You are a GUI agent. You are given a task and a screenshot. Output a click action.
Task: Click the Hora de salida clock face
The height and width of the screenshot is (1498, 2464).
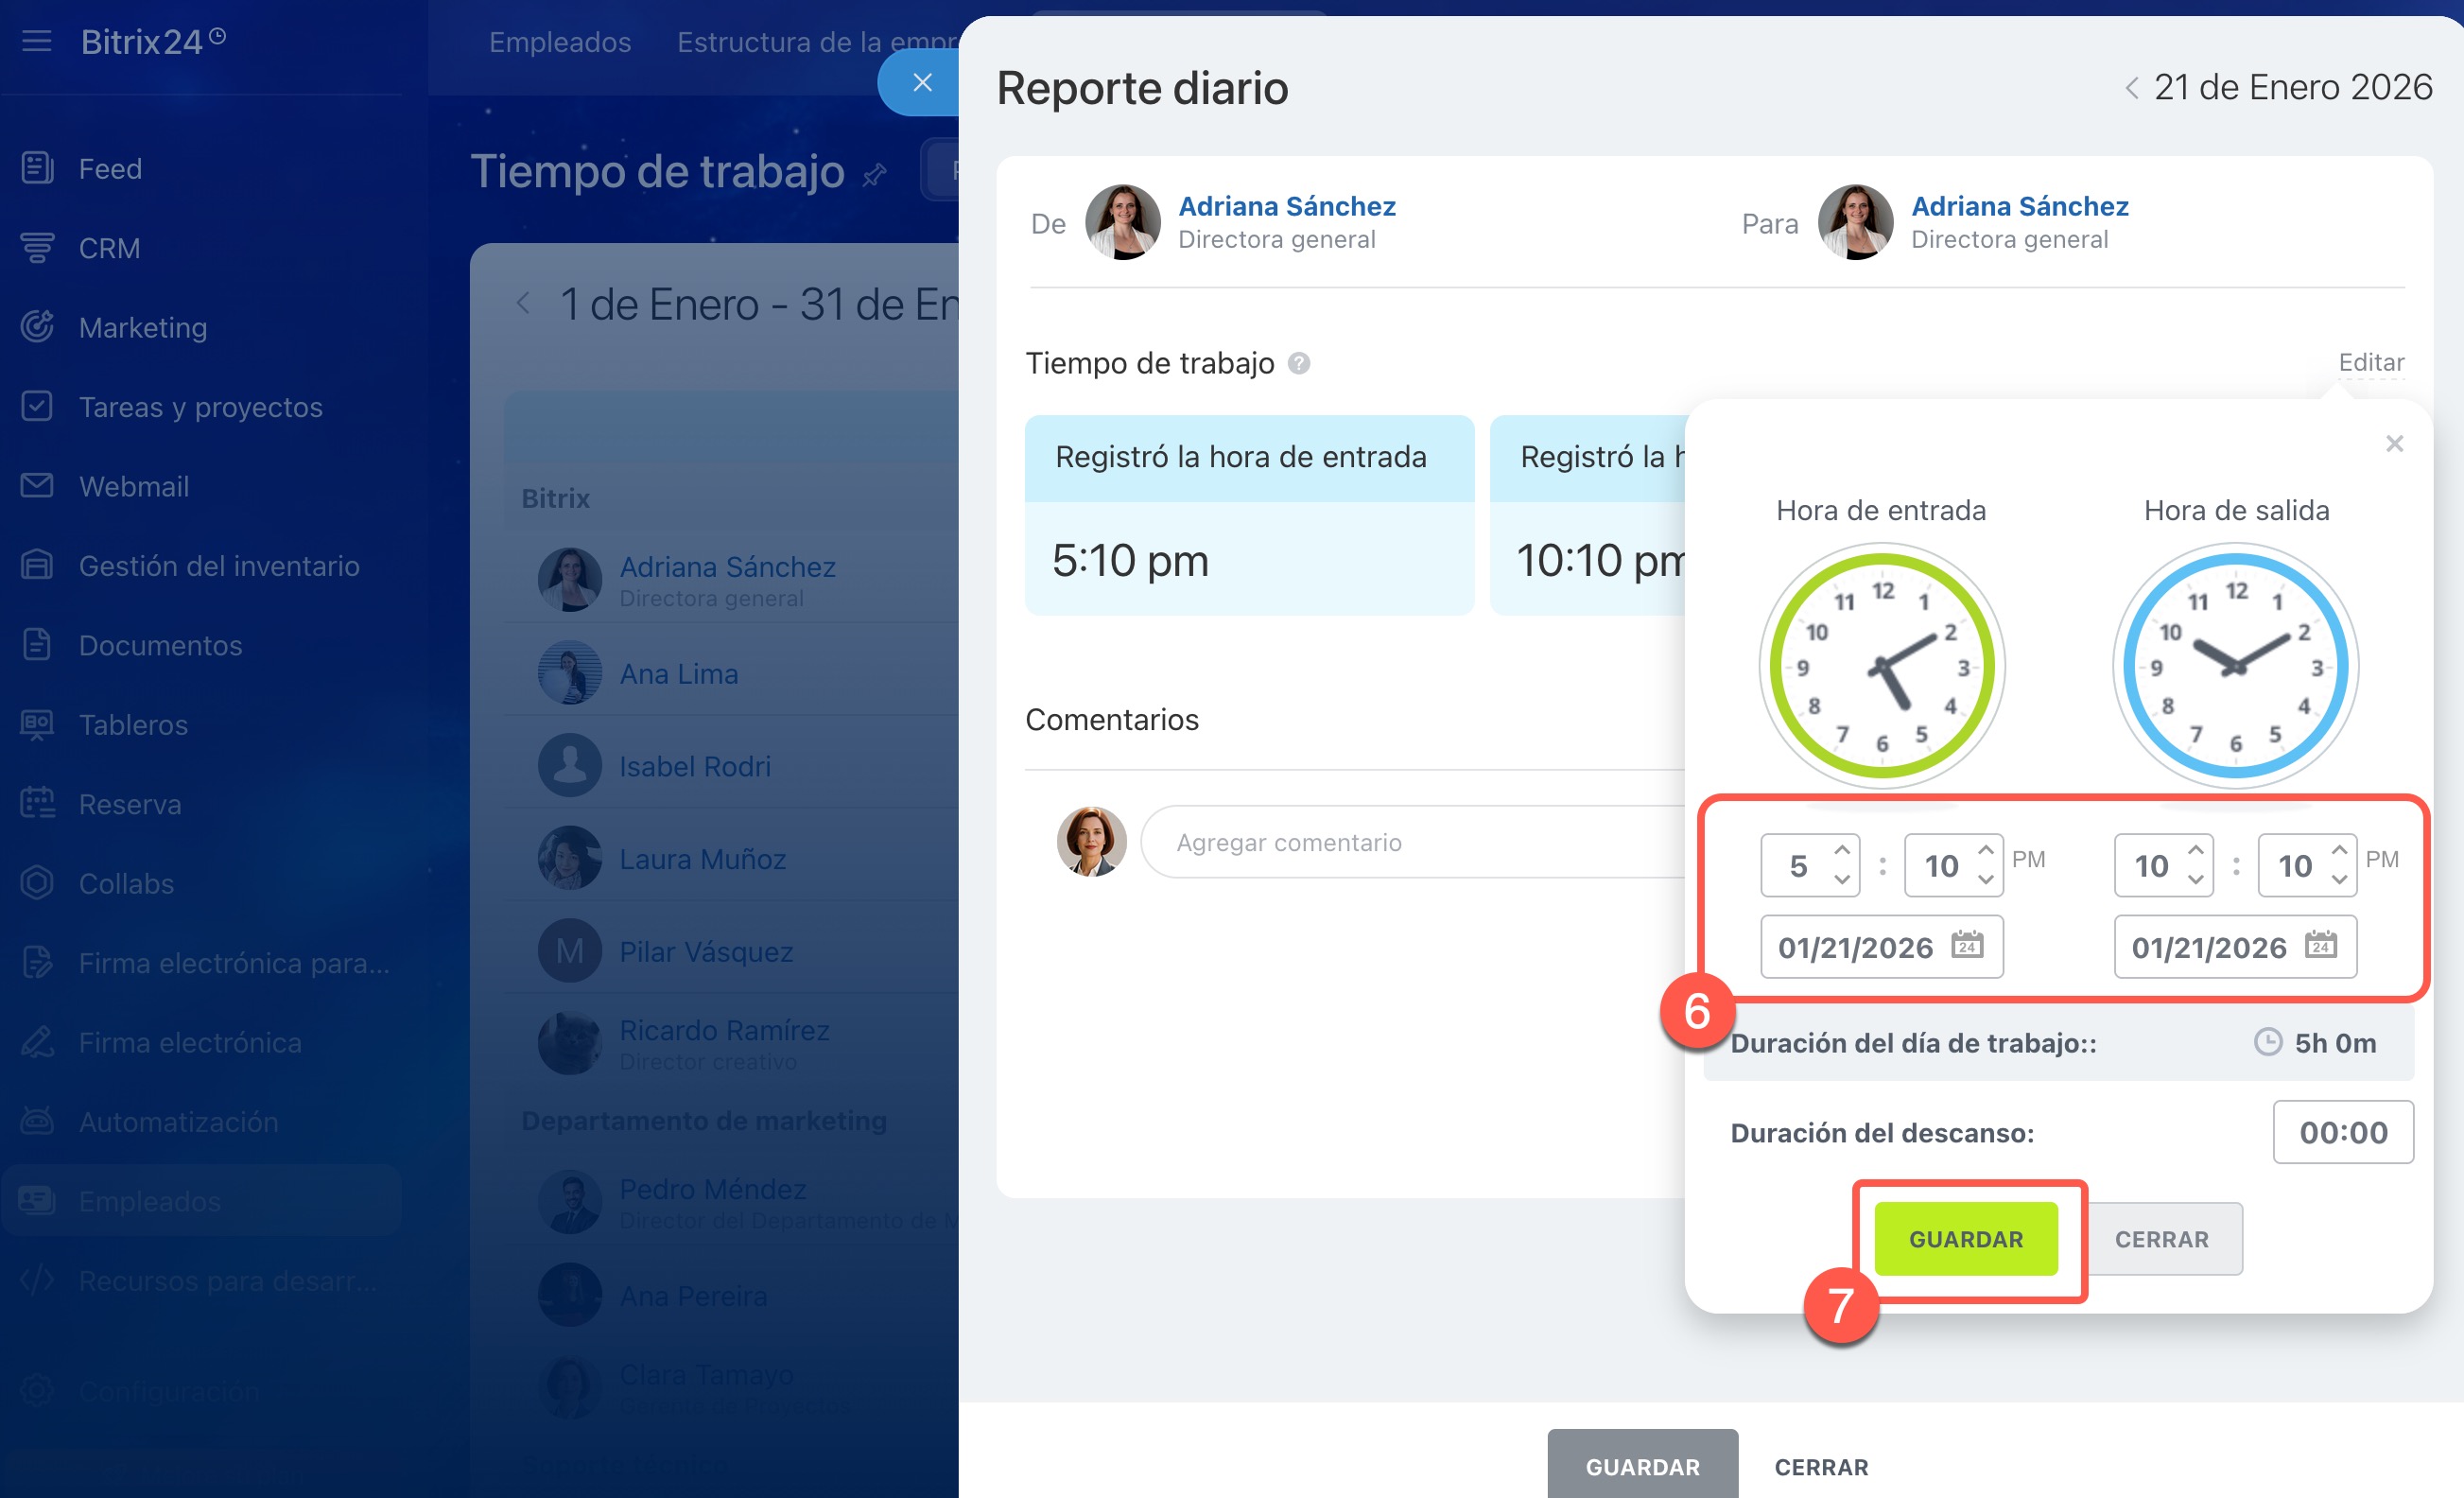(x=2235, y=666)
